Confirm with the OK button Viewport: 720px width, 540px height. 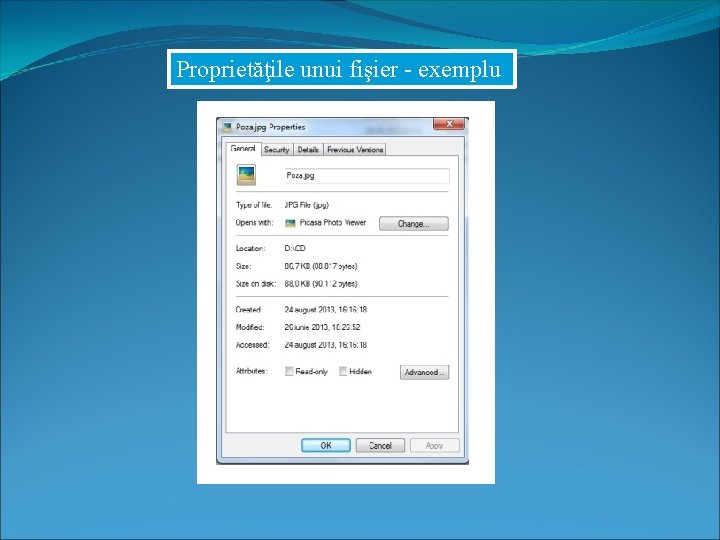(326, 445)
